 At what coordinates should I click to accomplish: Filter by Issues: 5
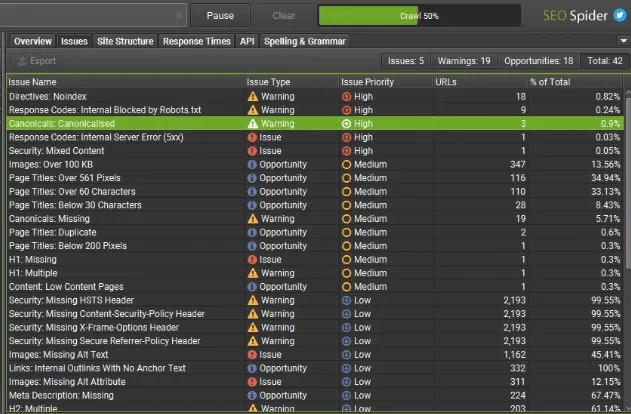click(x=406, y=61)
